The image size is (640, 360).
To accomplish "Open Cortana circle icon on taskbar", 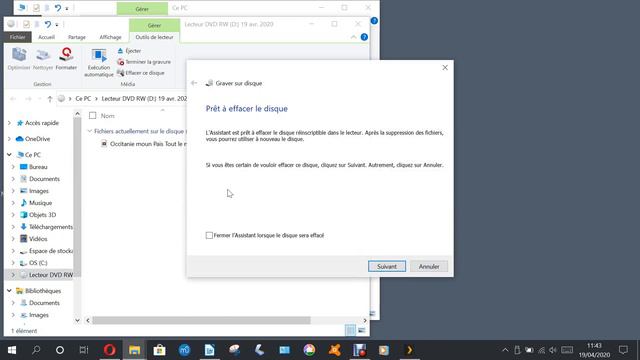I will (x=60, y=350).
